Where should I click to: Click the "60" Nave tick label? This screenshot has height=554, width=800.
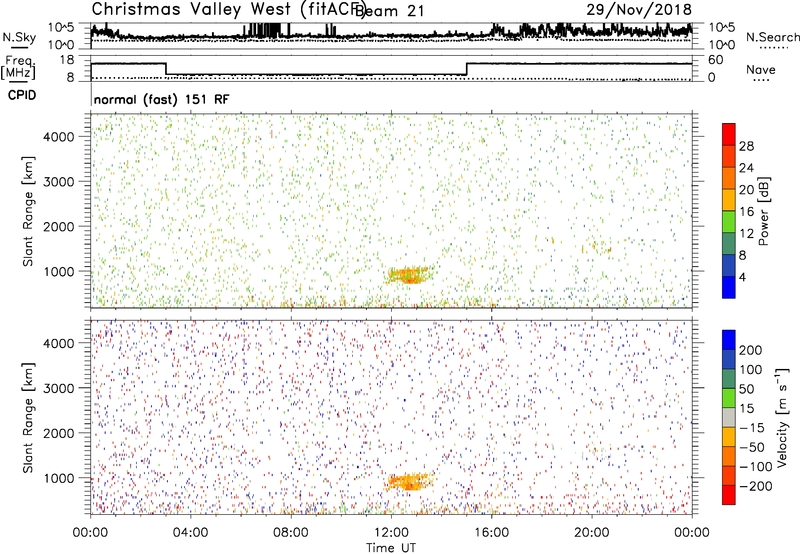(715, 60)
